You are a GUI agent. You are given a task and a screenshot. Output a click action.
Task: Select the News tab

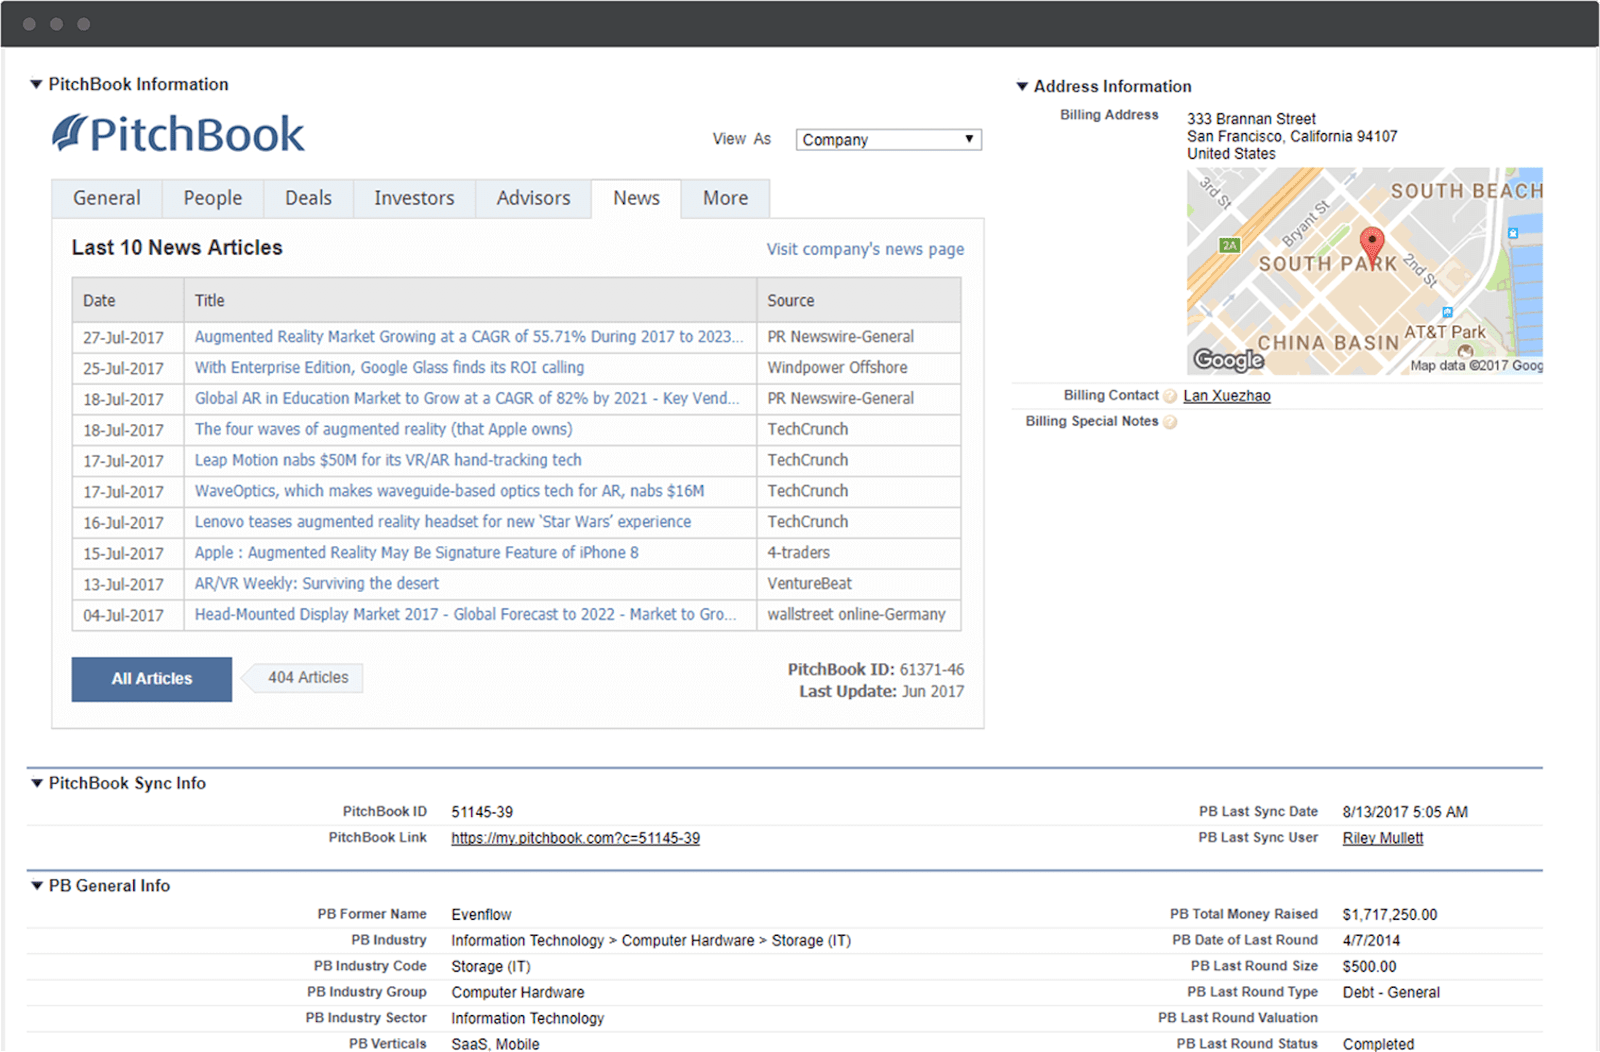[x=636, y=198]
